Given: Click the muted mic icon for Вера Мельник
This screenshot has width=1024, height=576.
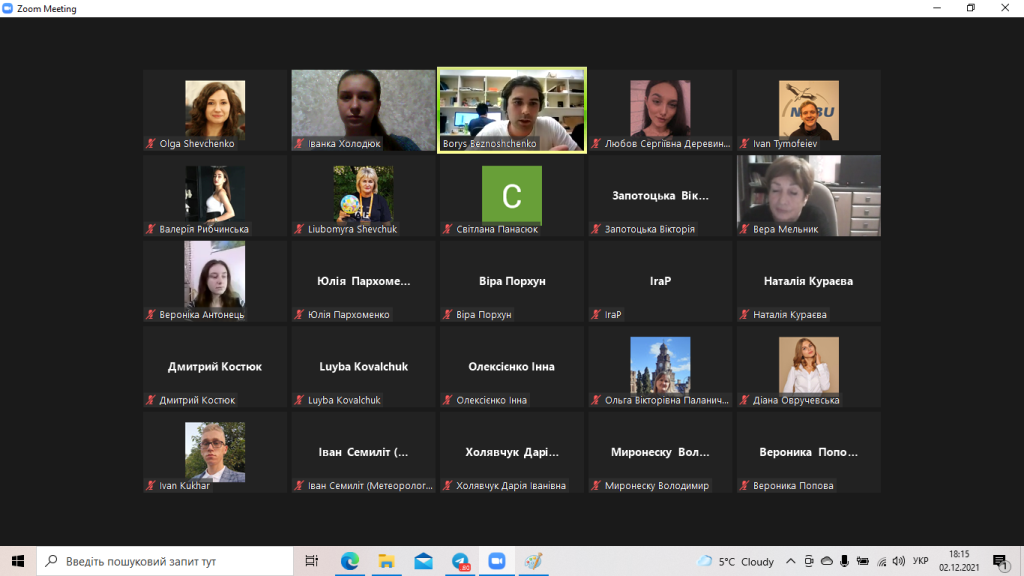Looking at the screenshot, I should pyautogui.click(x=744, y=230).
